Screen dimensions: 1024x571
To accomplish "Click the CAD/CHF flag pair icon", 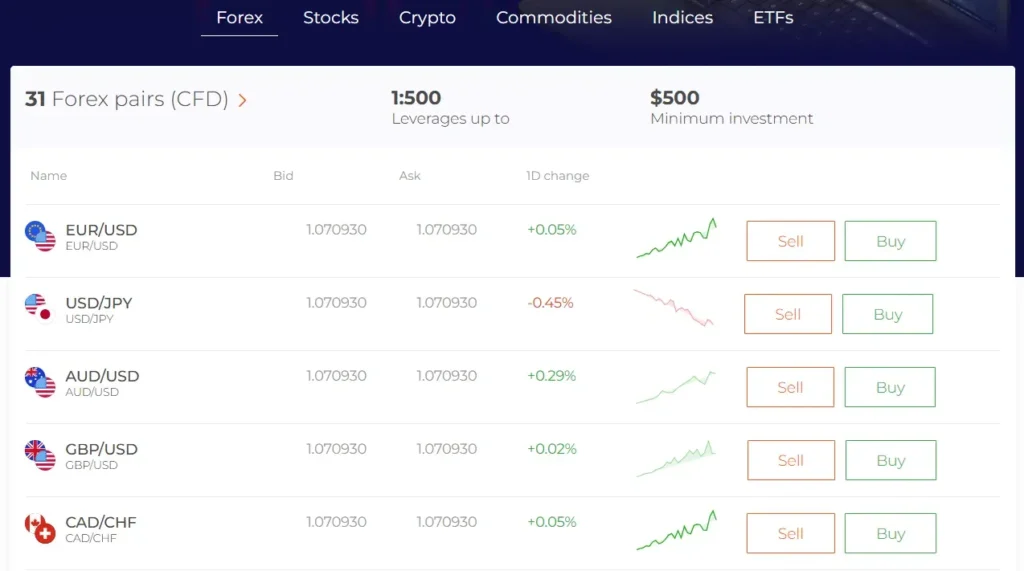I will point(40,528).
